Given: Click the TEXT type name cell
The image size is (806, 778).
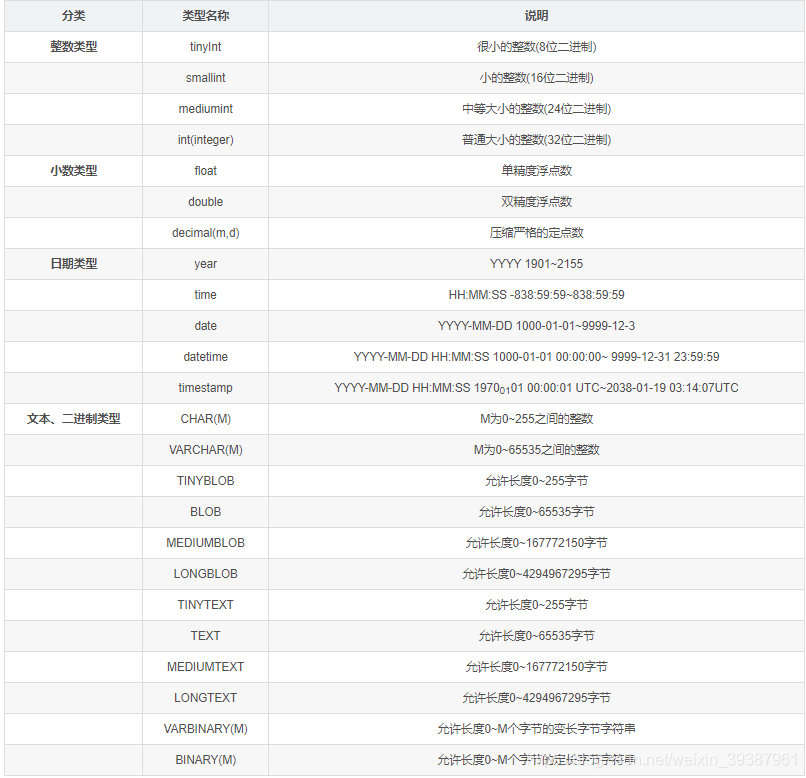Looking at the screenshot, I should [x=206, y=636].
